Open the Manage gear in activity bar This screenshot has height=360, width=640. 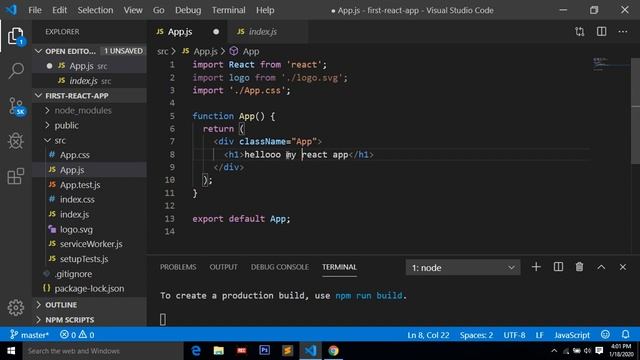point(16,307)
